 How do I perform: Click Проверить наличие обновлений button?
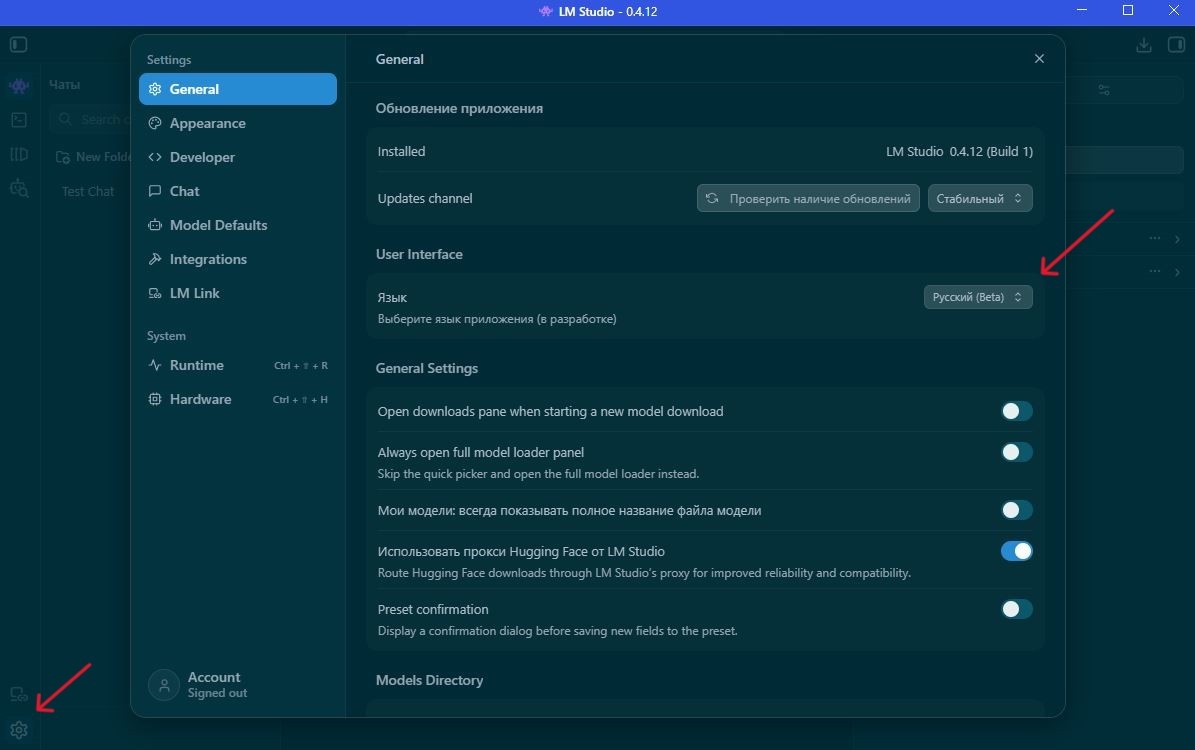[x=808, y=198]
